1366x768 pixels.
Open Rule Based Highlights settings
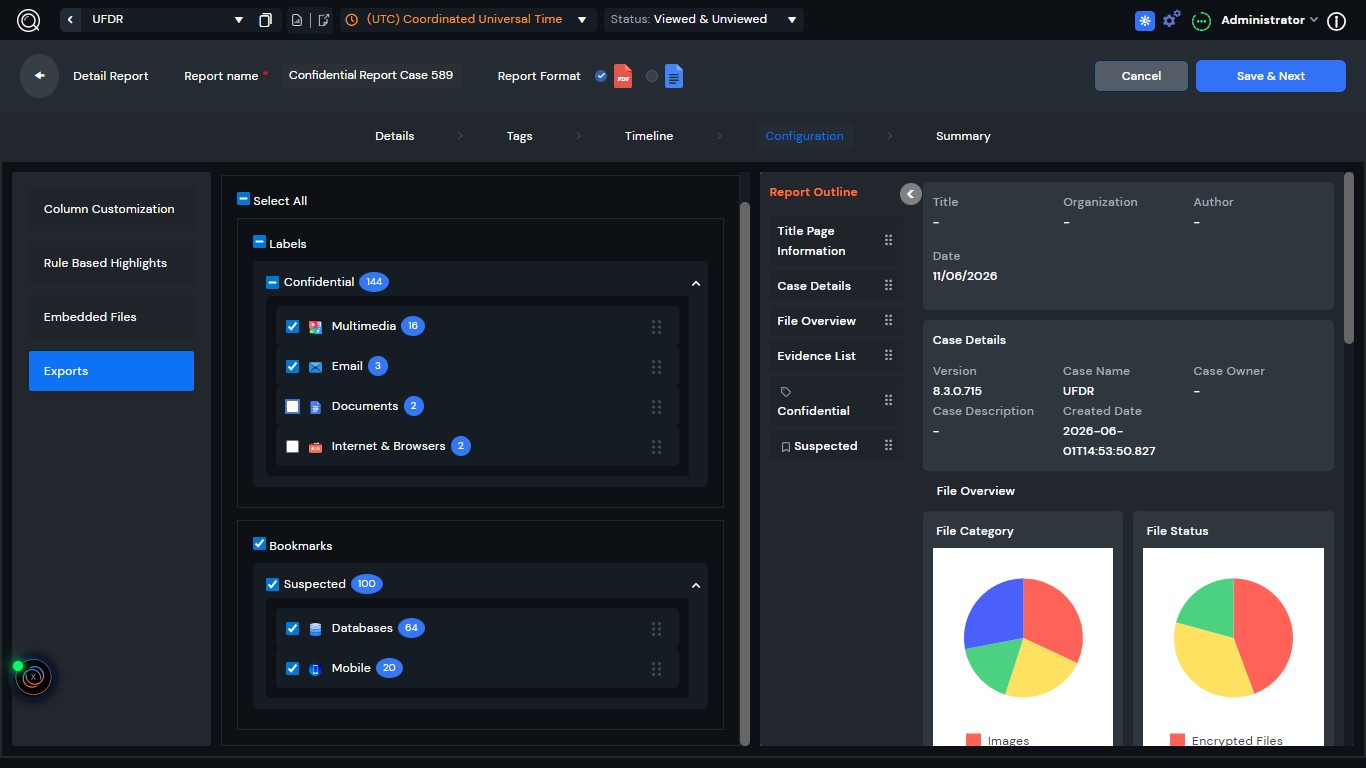coord(111,263)
